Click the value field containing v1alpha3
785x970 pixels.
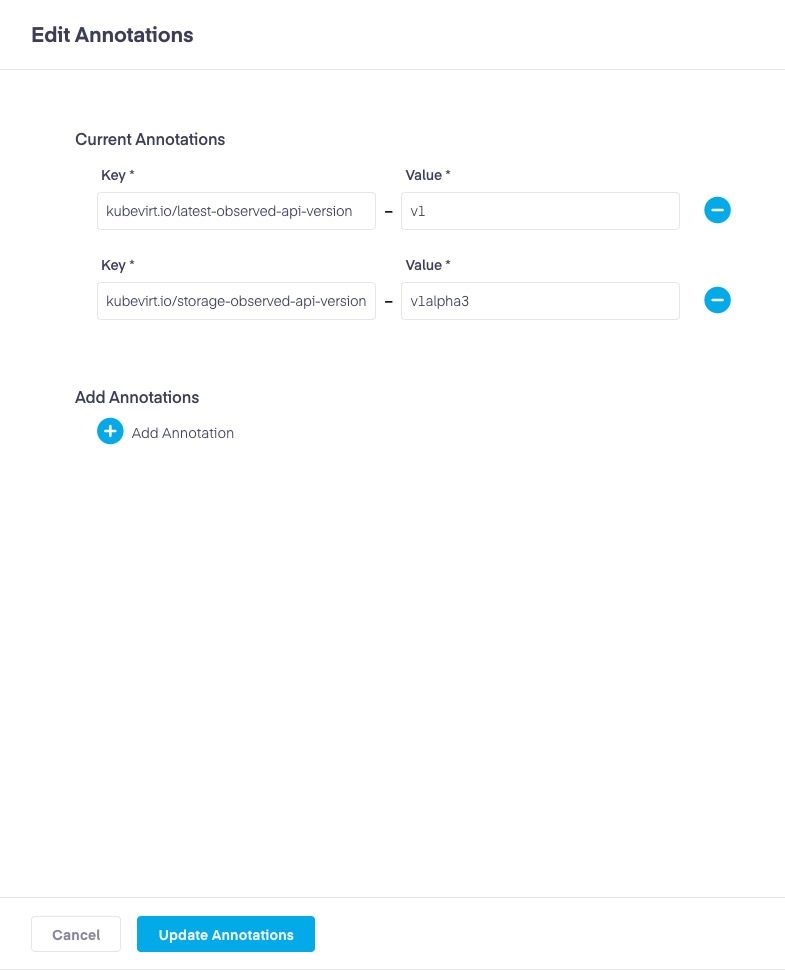tap(540, 301)
